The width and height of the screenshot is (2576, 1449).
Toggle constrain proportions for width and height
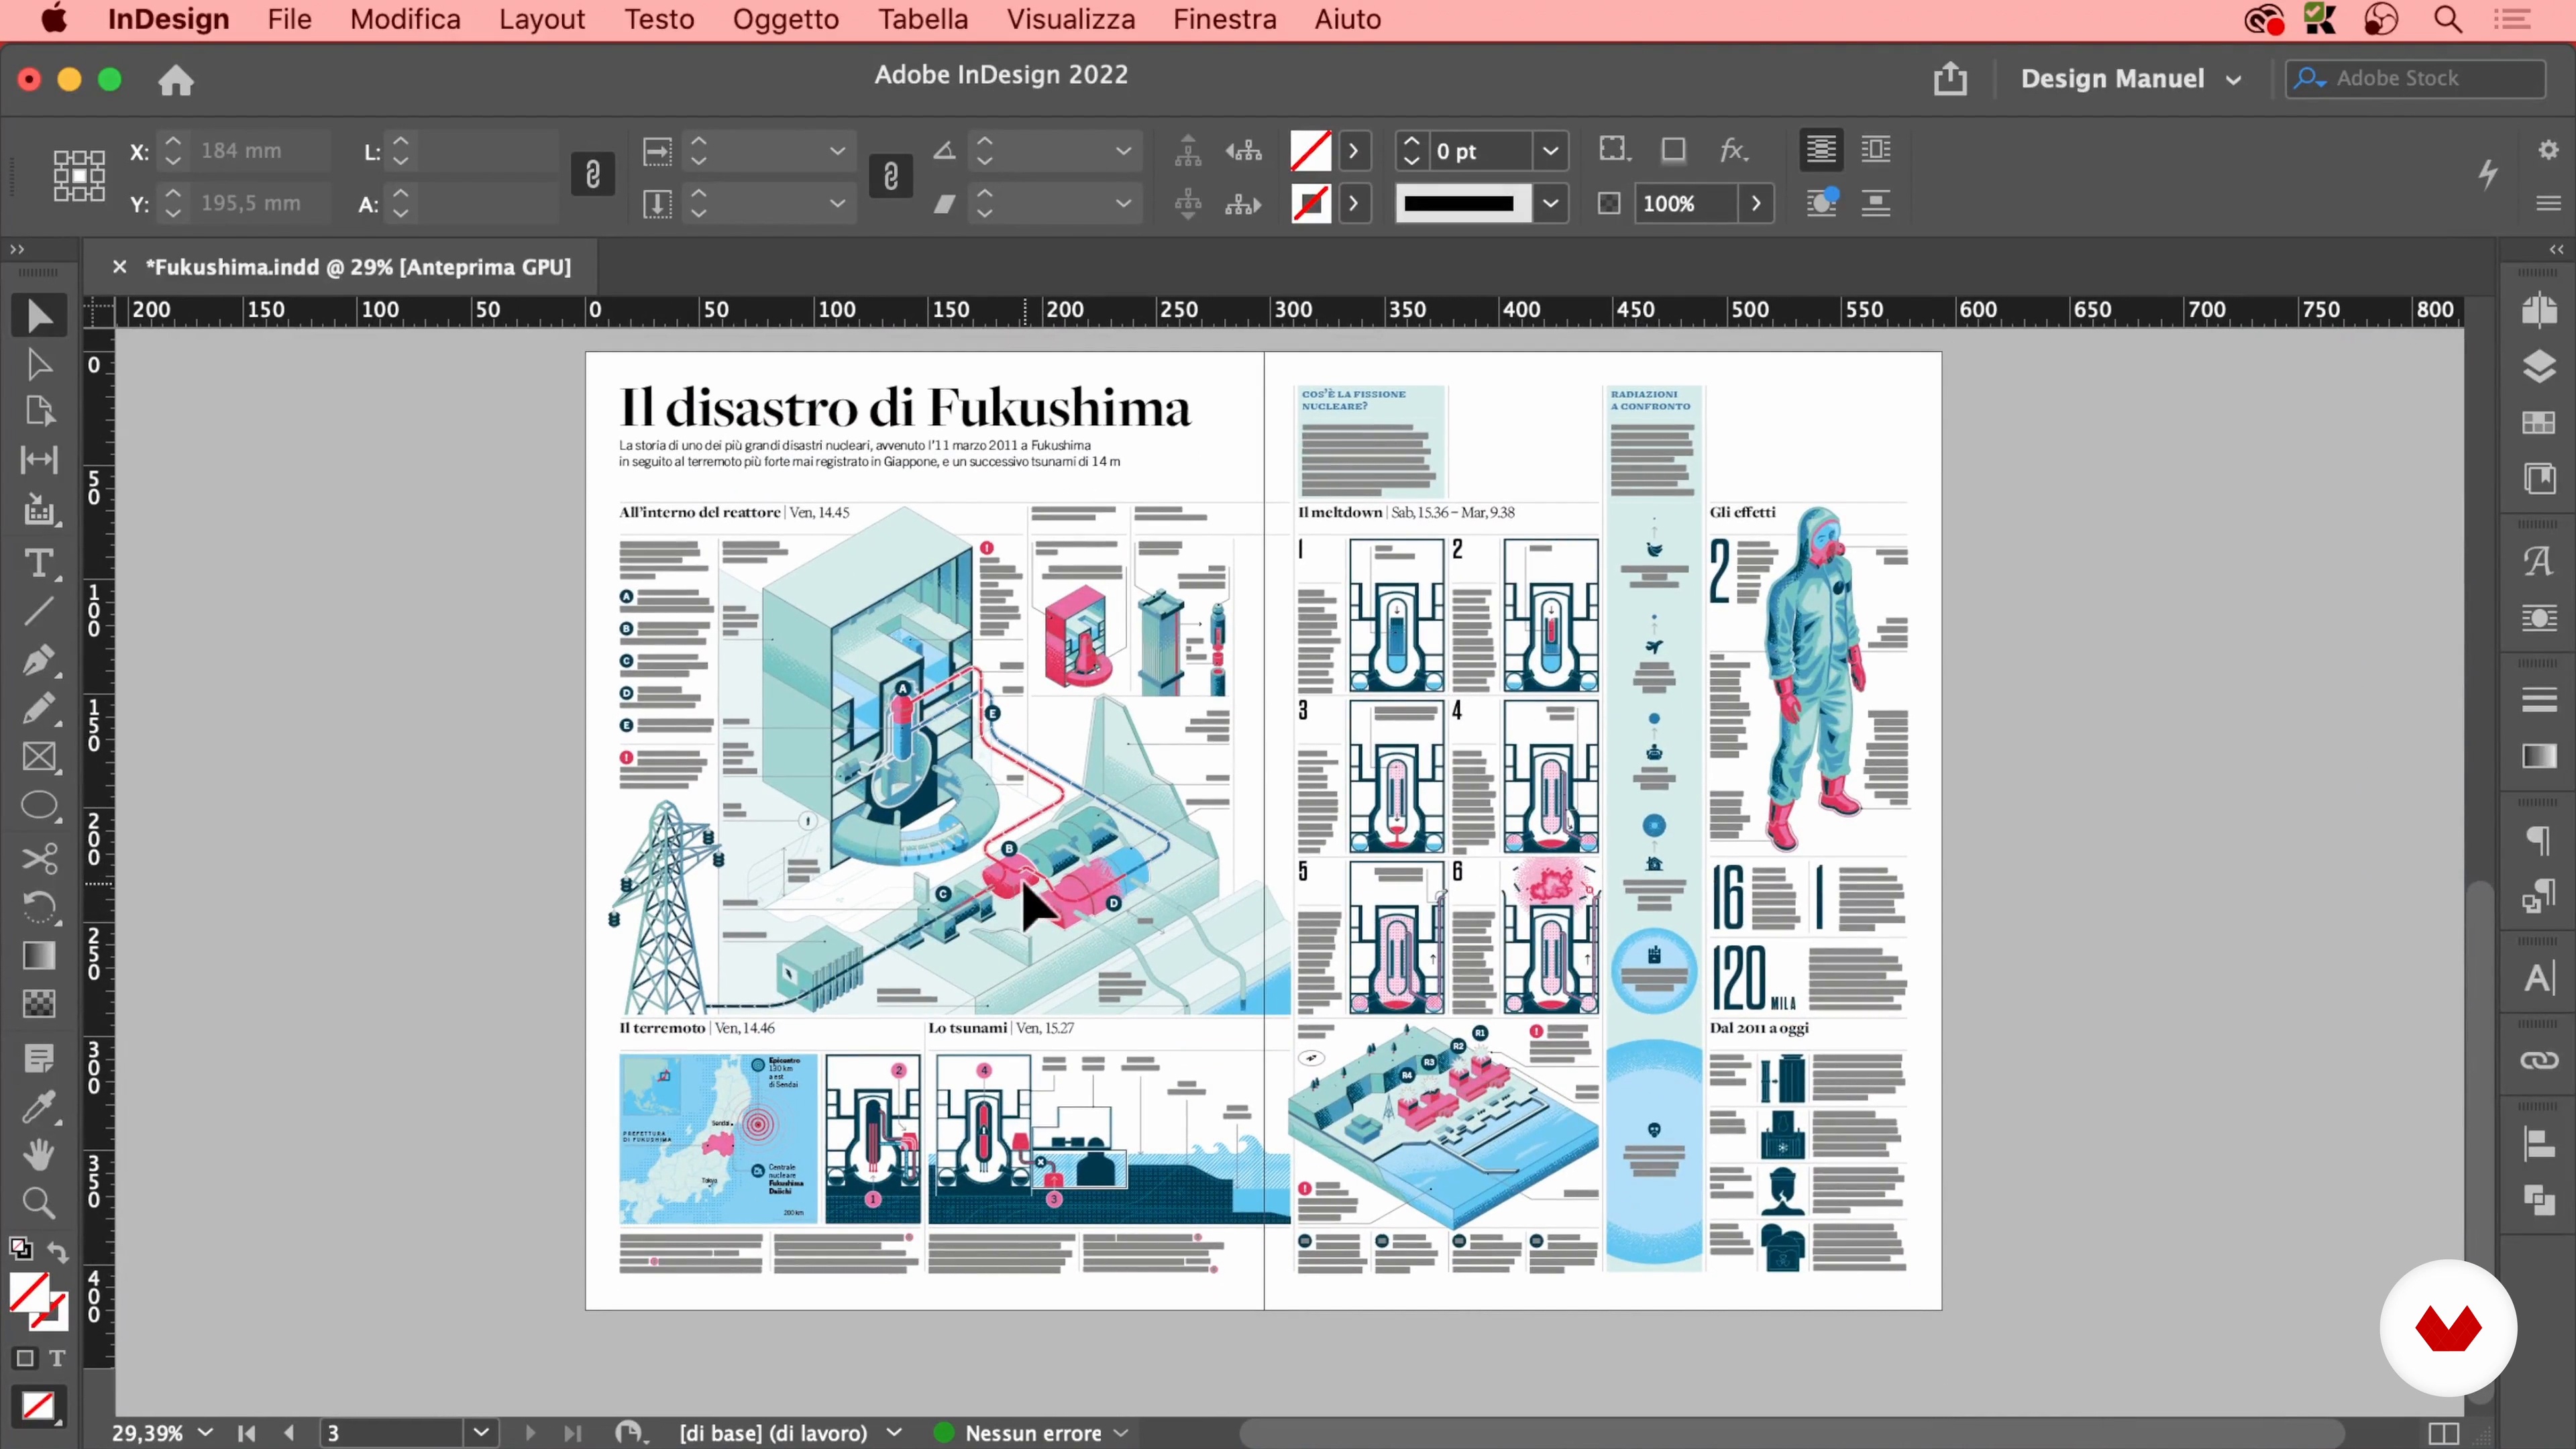tap(593, 175)
